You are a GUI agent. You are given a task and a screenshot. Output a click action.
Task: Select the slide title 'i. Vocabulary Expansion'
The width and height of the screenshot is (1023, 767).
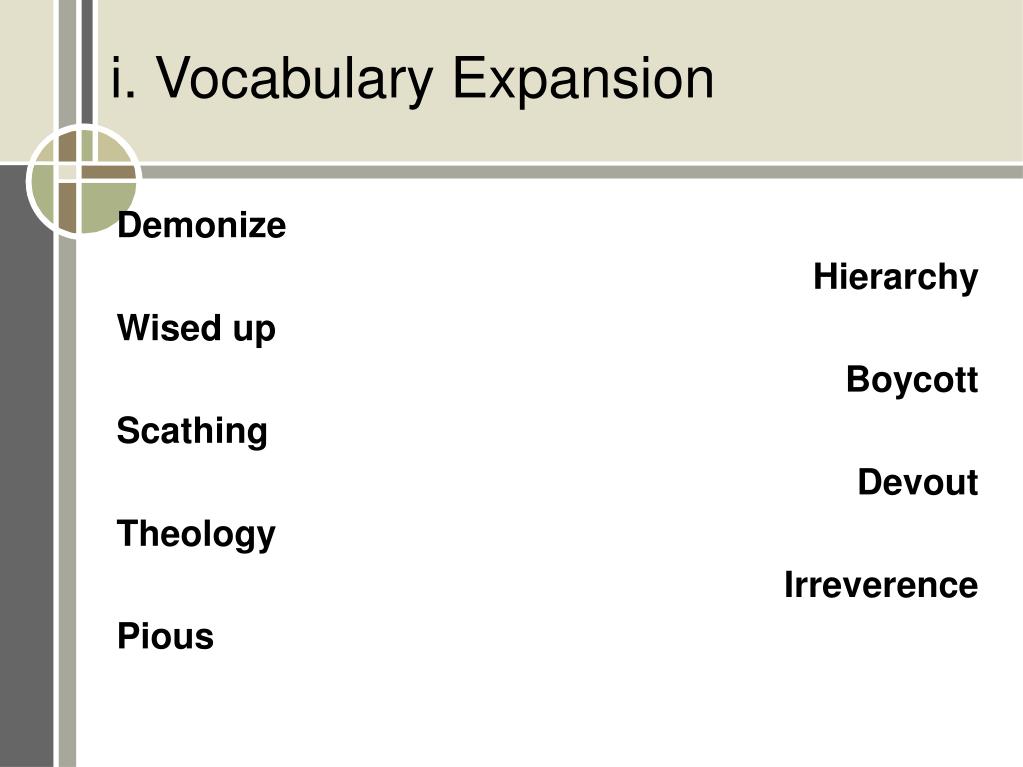tap(412, 80)
